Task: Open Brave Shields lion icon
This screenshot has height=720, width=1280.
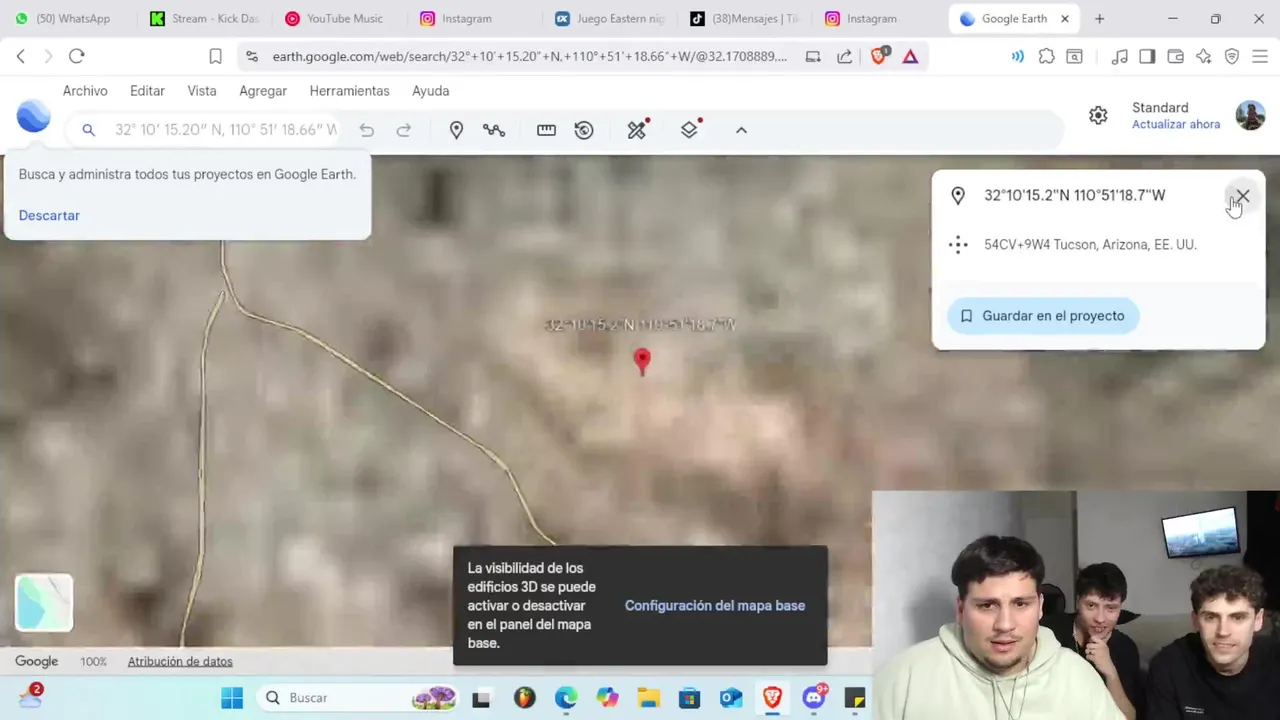Action: pyautogui.click(x=879, y=56)
